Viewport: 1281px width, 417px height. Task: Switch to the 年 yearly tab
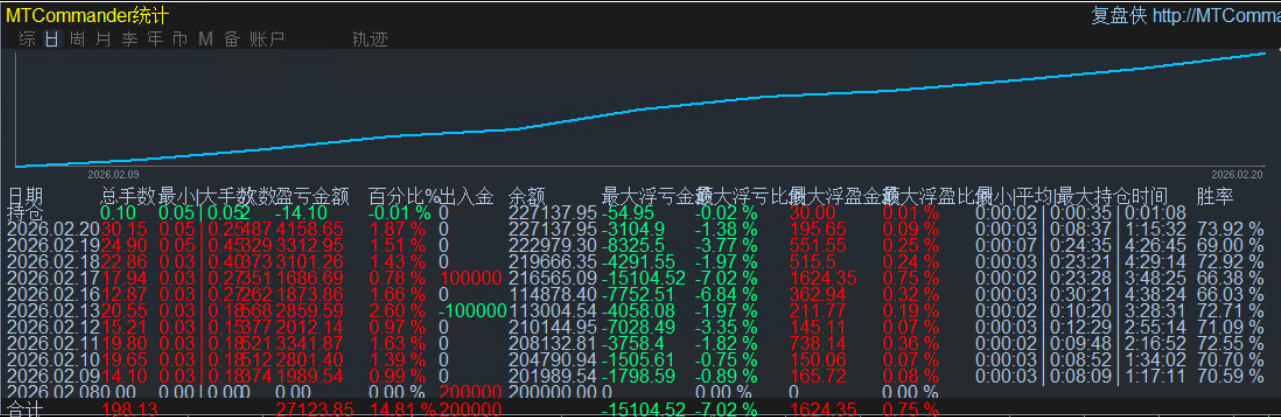[155, 39]
